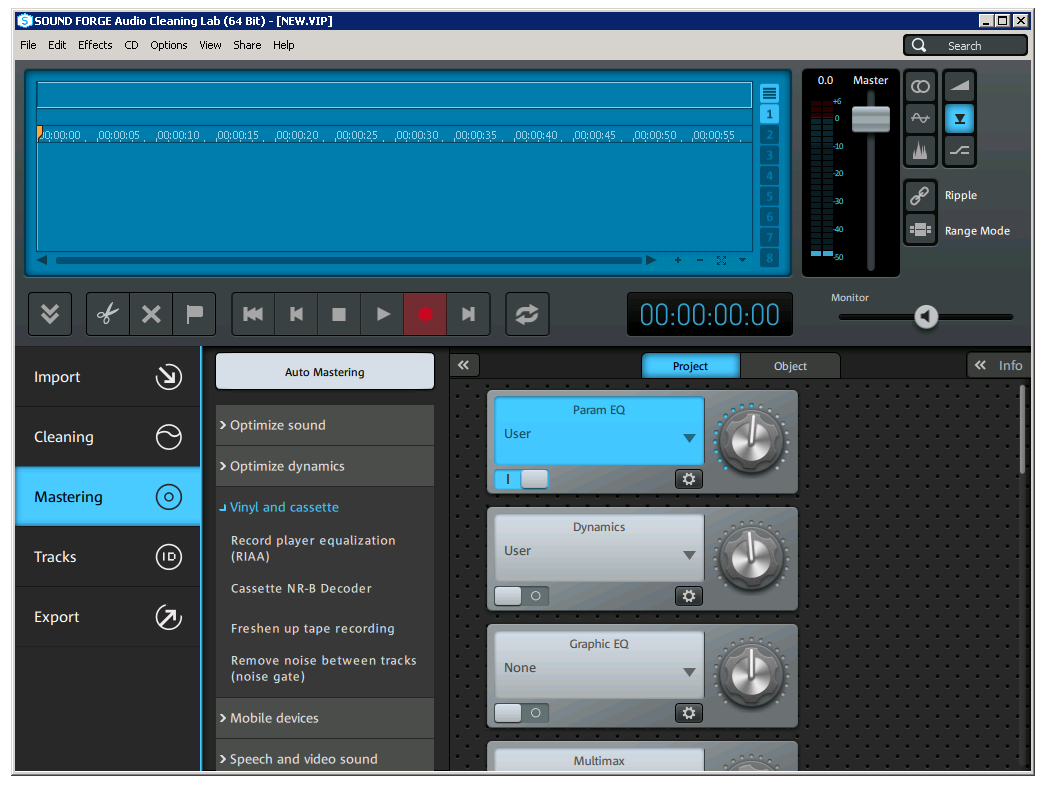
Task: Select track number 3
Action: (769, 155)
